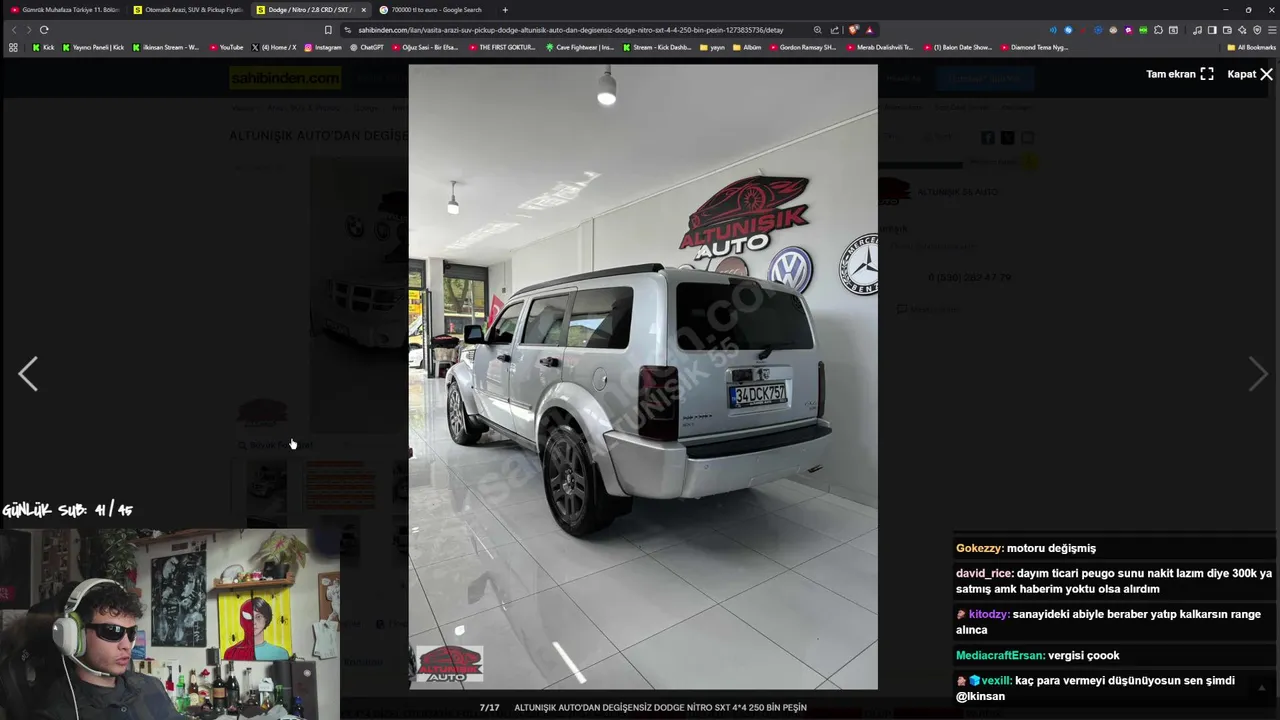Viewport: 1280px width, 720px height.
Task: Click vexill username in chat
Action: point(996,681)
